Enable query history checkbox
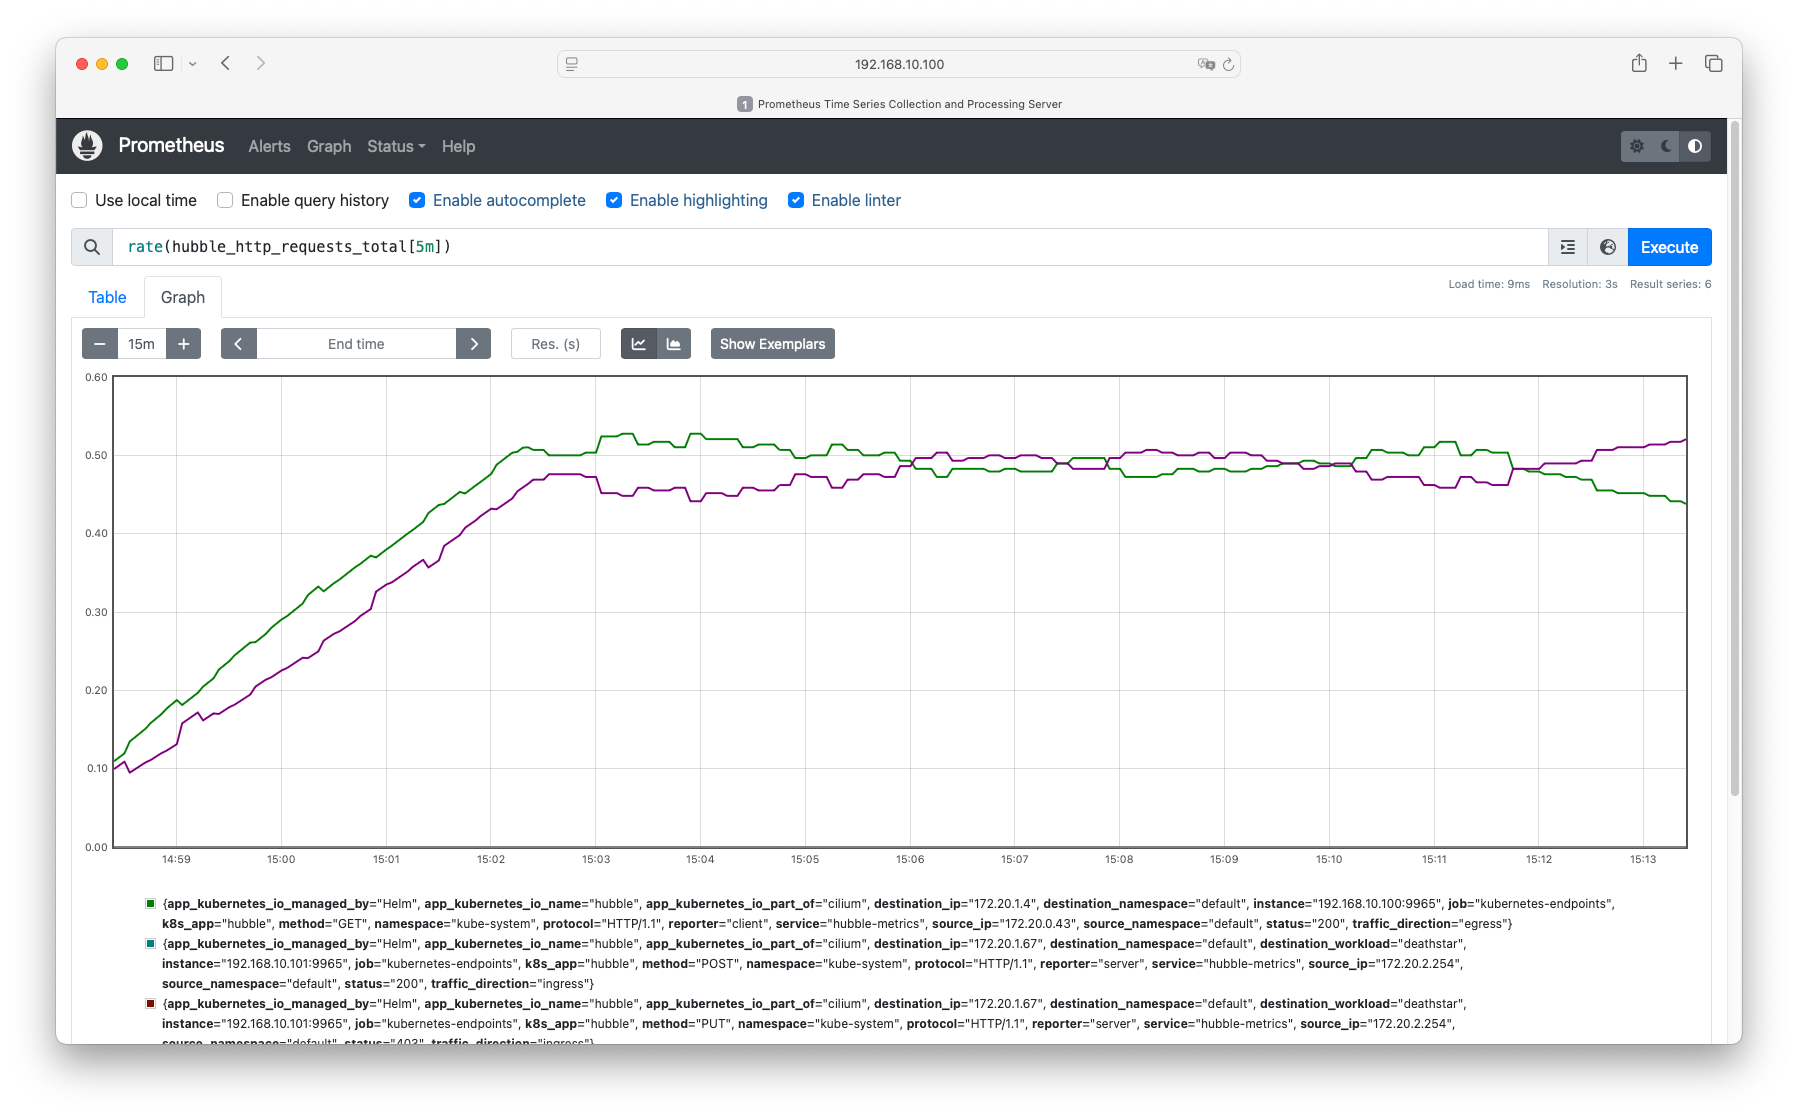The width and height of the screenshot is (1798, 1118). (225, 200)
